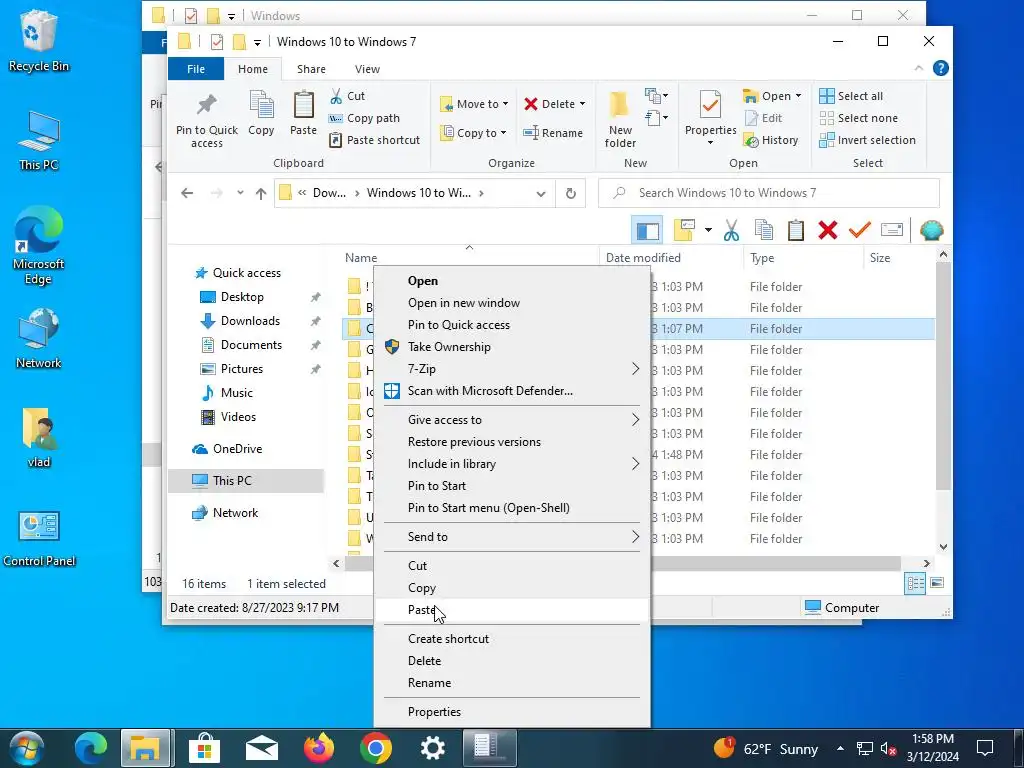Select Music in the navigation pane
The width and height of the screenshot is (1024, 768).
click(x=236, y=392)
